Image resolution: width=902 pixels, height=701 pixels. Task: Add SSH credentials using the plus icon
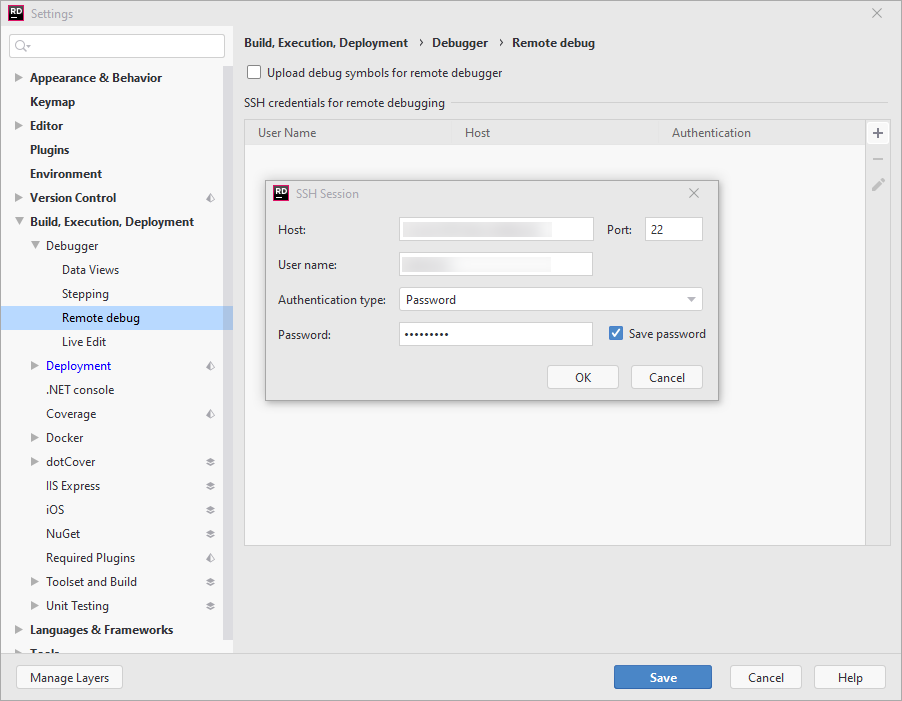[877, 132]
